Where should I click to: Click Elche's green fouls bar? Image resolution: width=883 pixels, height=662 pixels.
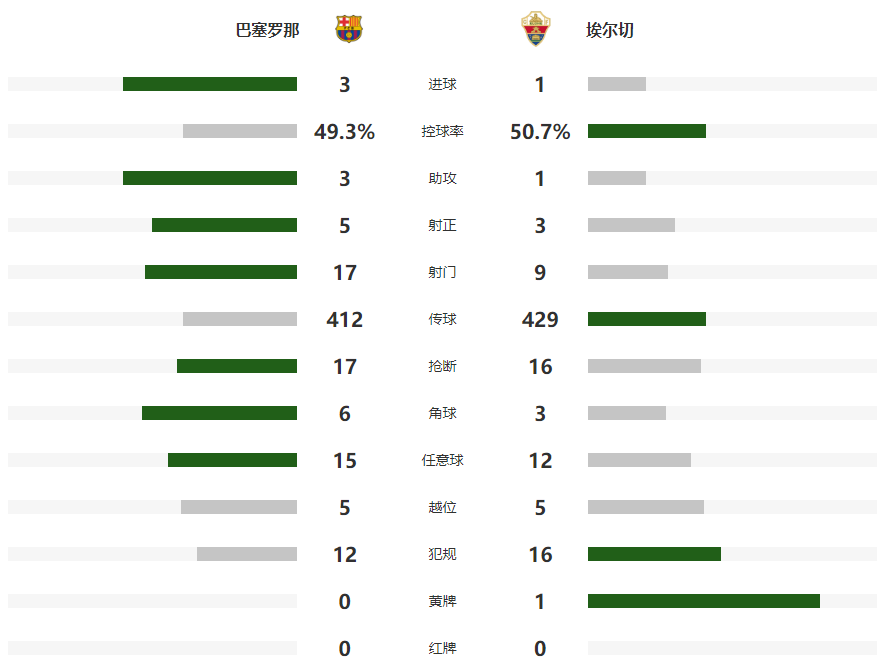click(x=654, y=554)
